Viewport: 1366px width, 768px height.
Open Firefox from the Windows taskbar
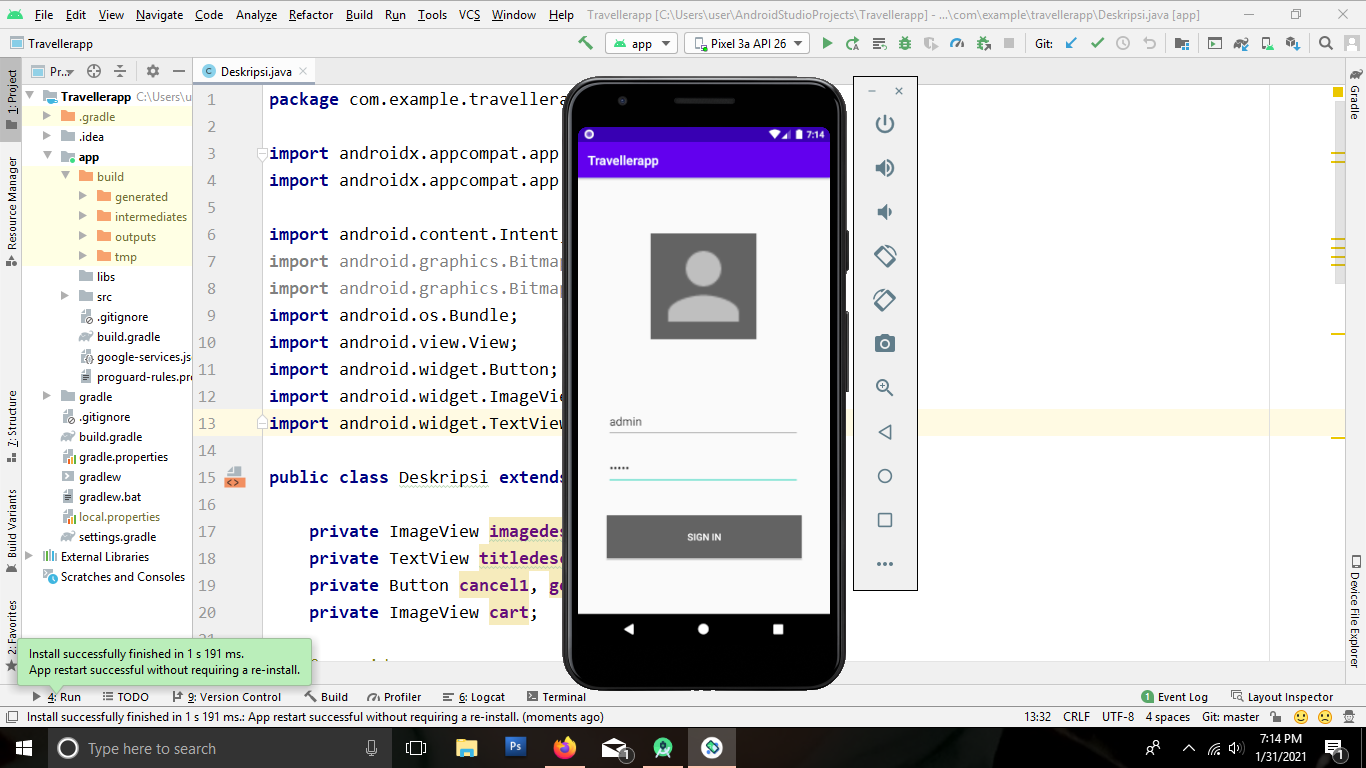pos(565,748)
